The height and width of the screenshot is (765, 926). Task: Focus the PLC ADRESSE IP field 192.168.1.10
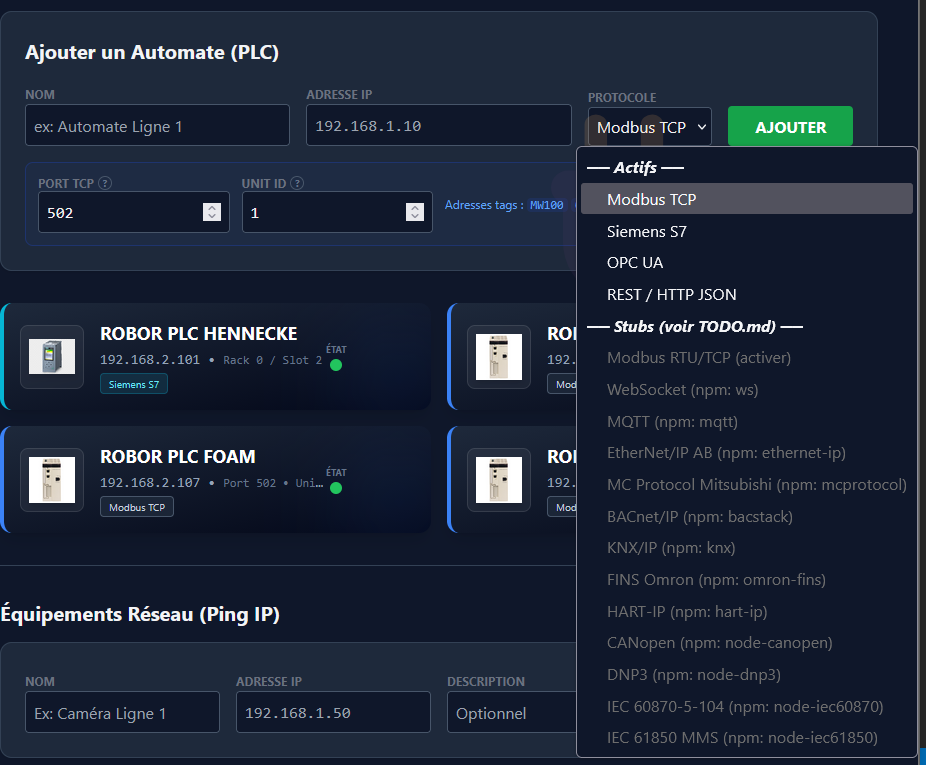point(439,125)
